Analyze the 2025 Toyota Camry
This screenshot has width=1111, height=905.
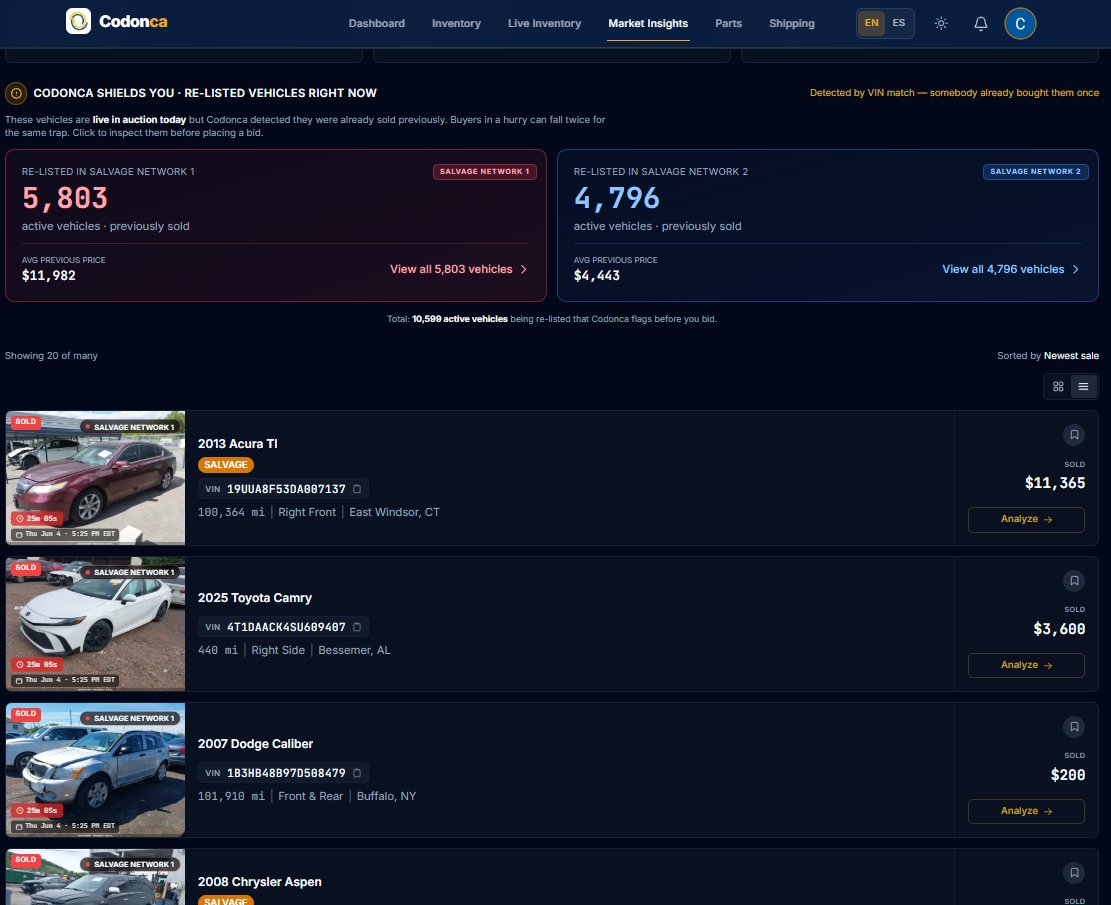coord(1026,665)
